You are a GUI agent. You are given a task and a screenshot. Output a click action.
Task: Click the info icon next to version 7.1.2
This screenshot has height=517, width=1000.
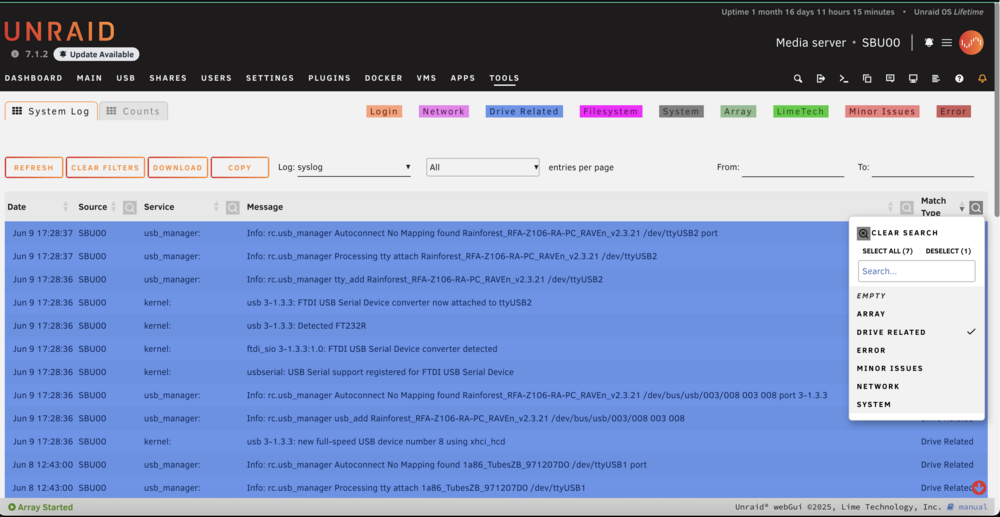[x=15, y=54]
